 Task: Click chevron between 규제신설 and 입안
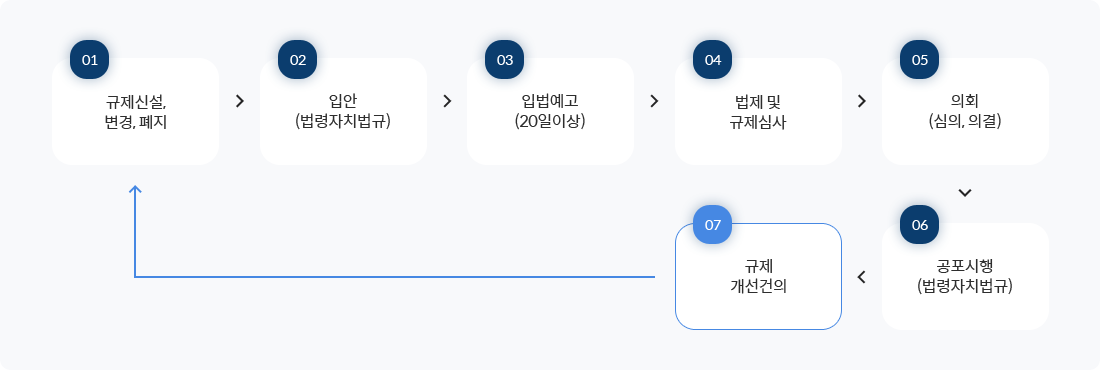click(240, 101)
